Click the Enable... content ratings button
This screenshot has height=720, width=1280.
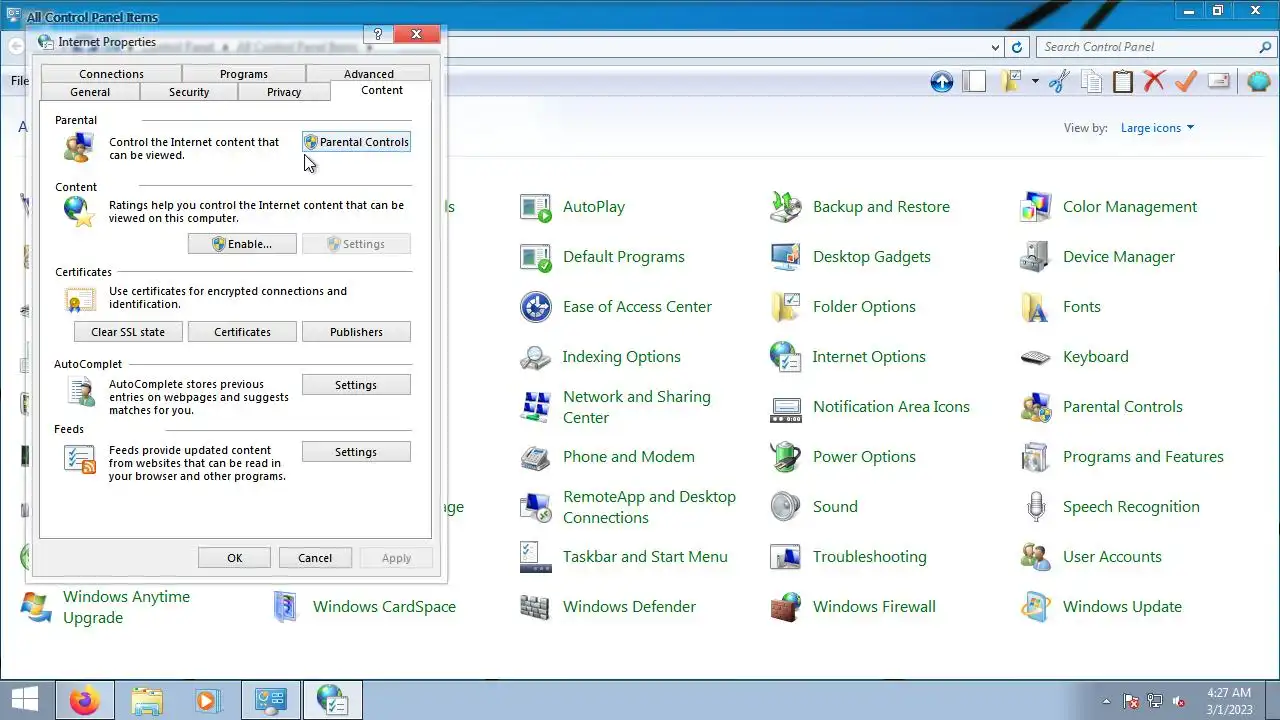pos(242,244)
